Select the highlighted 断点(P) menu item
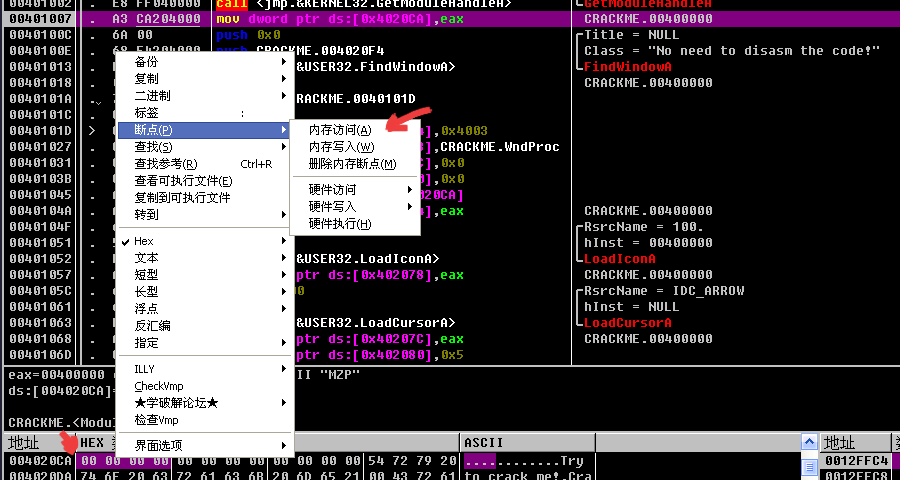Viewport: 900px width, 480px height. click(x=205, y=130)
